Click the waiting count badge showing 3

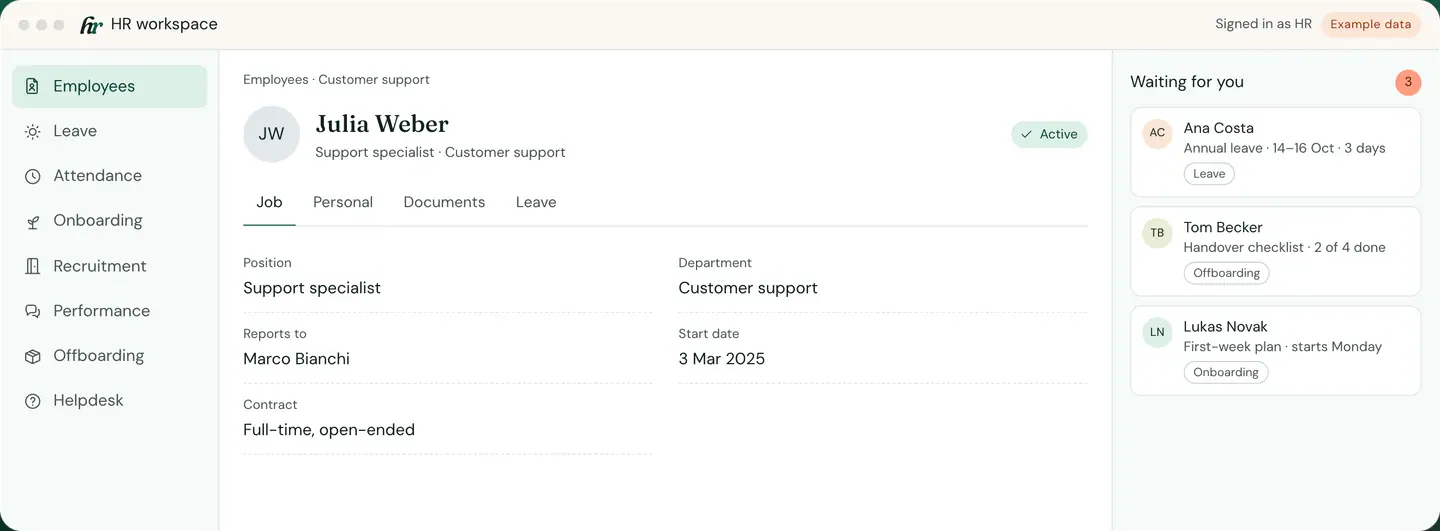(x=1408, y=82)
